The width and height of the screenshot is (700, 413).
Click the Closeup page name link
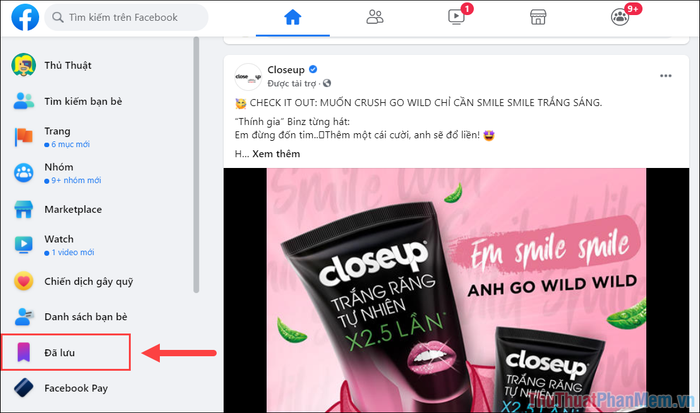click(286, 70)
